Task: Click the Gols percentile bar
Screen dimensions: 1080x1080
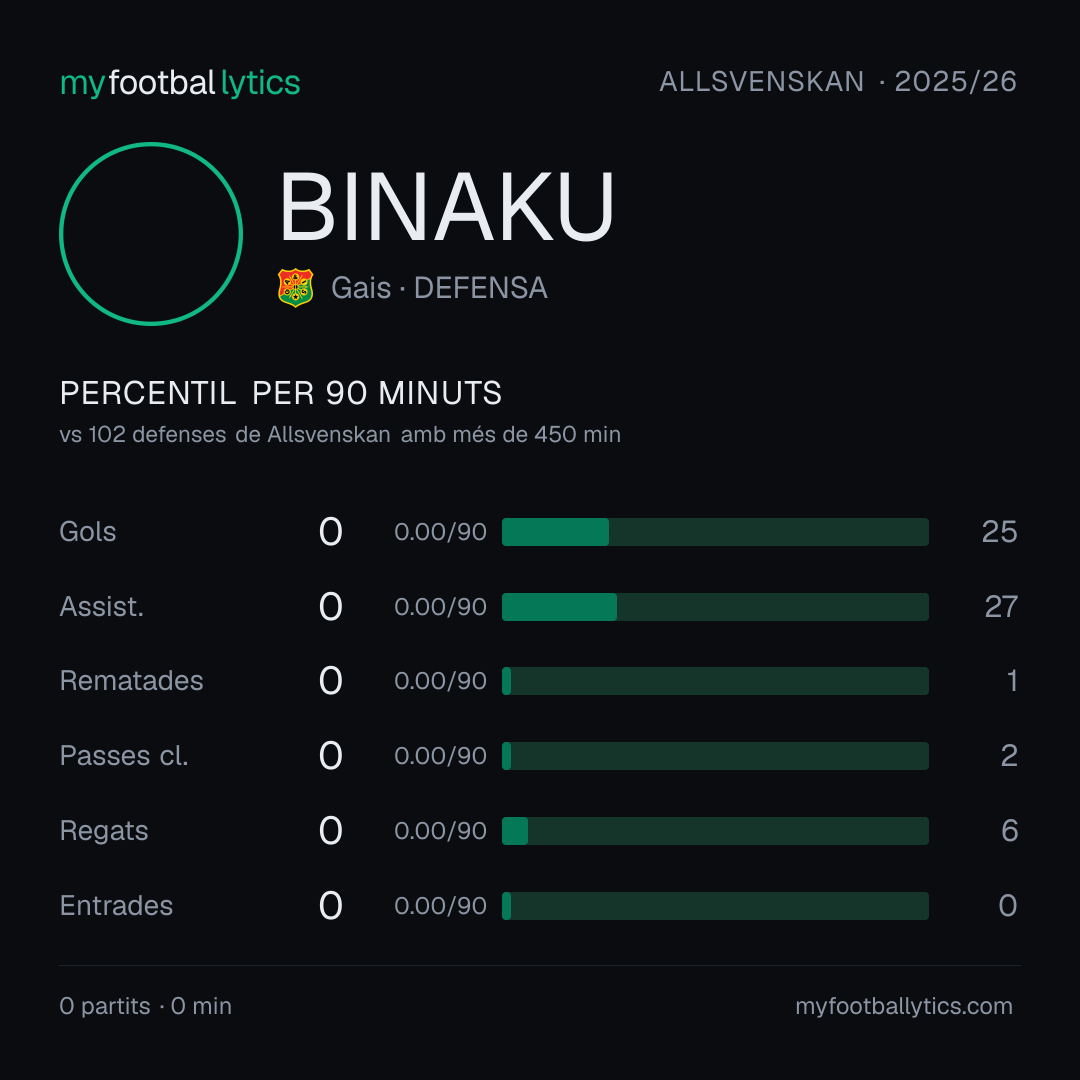Action: pos(715,532)
